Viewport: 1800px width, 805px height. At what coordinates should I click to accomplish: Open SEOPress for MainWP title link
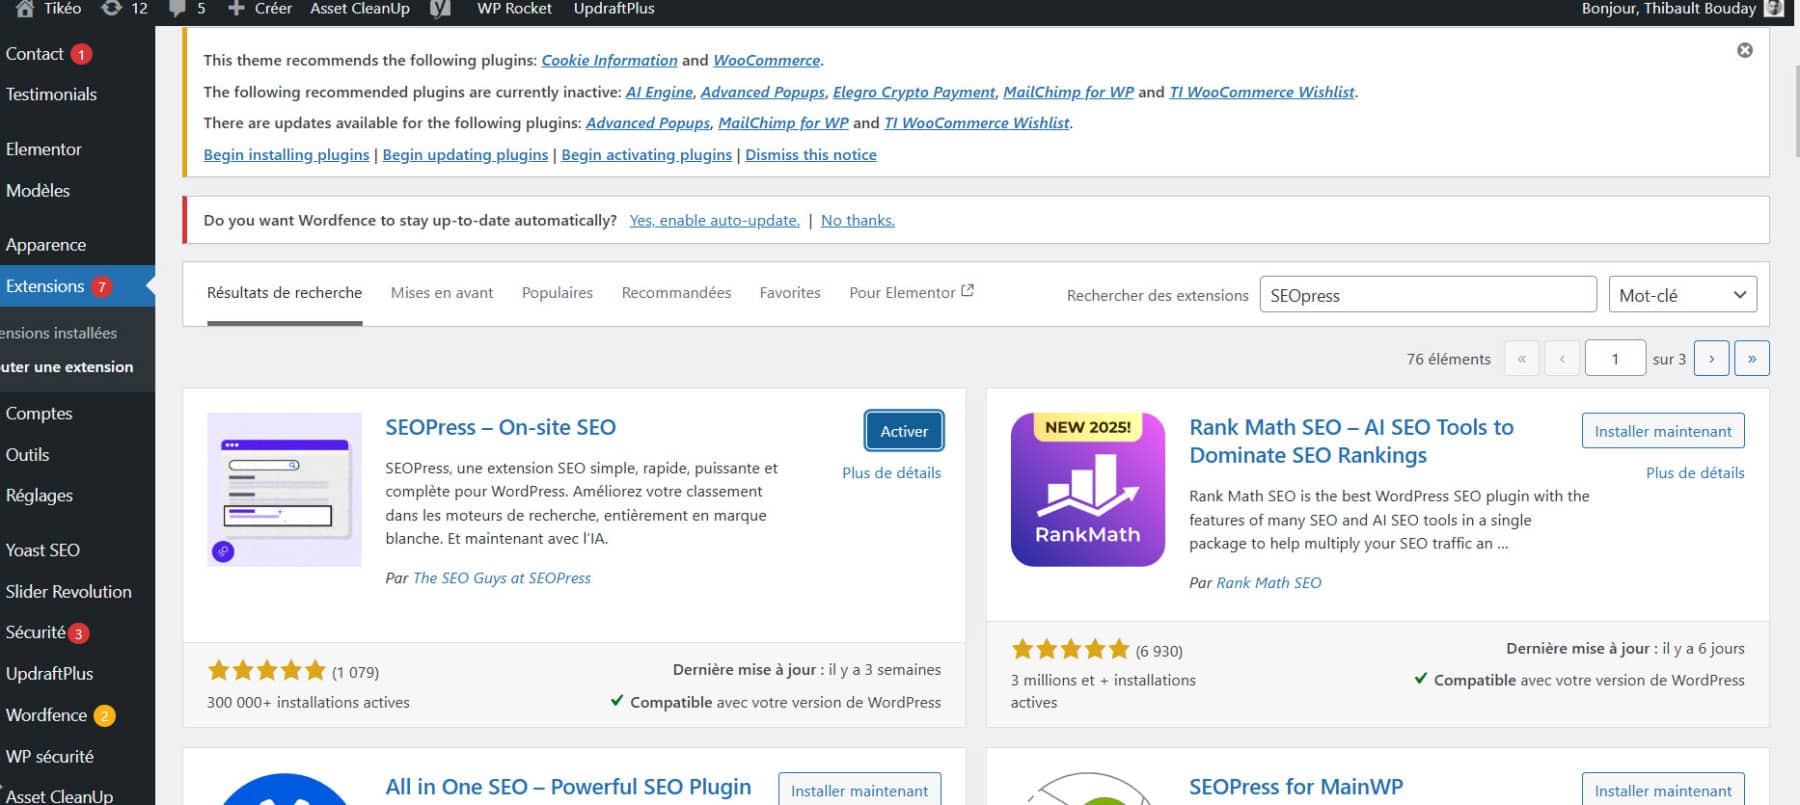coord(1296,787)
